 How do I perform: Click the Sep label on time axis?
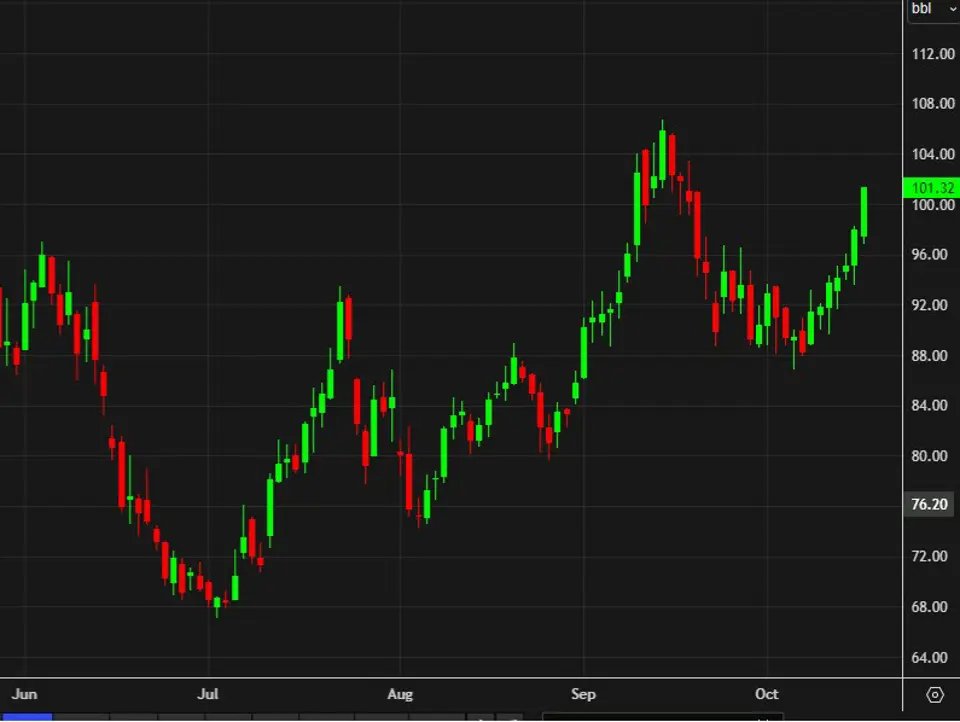click(x=583, y=694)
